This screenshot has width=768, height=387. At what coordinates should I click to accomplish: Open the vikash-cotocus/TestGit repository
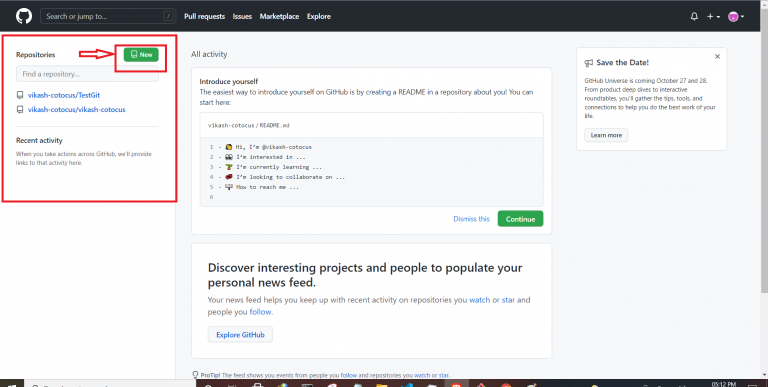point(64,95)
